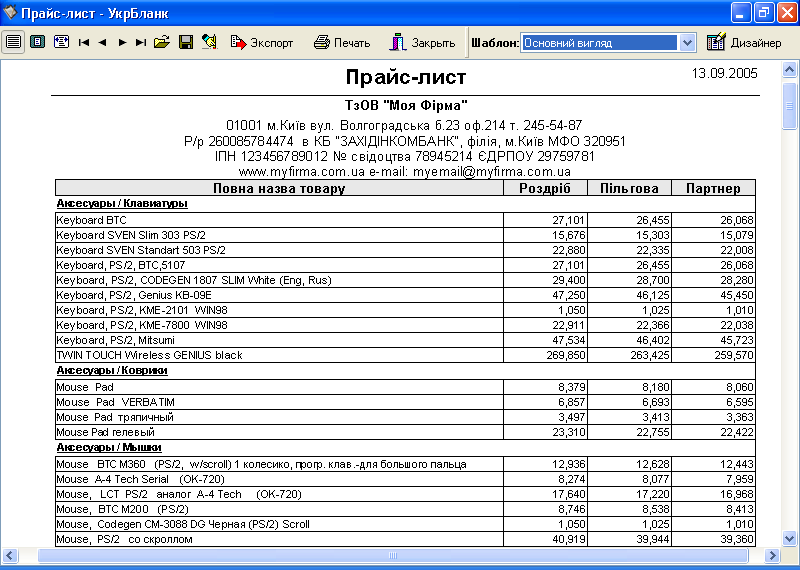800x570 pixels.
Task: Click the horizontal scrollbar right arrow
Action: tap(773, 554)
